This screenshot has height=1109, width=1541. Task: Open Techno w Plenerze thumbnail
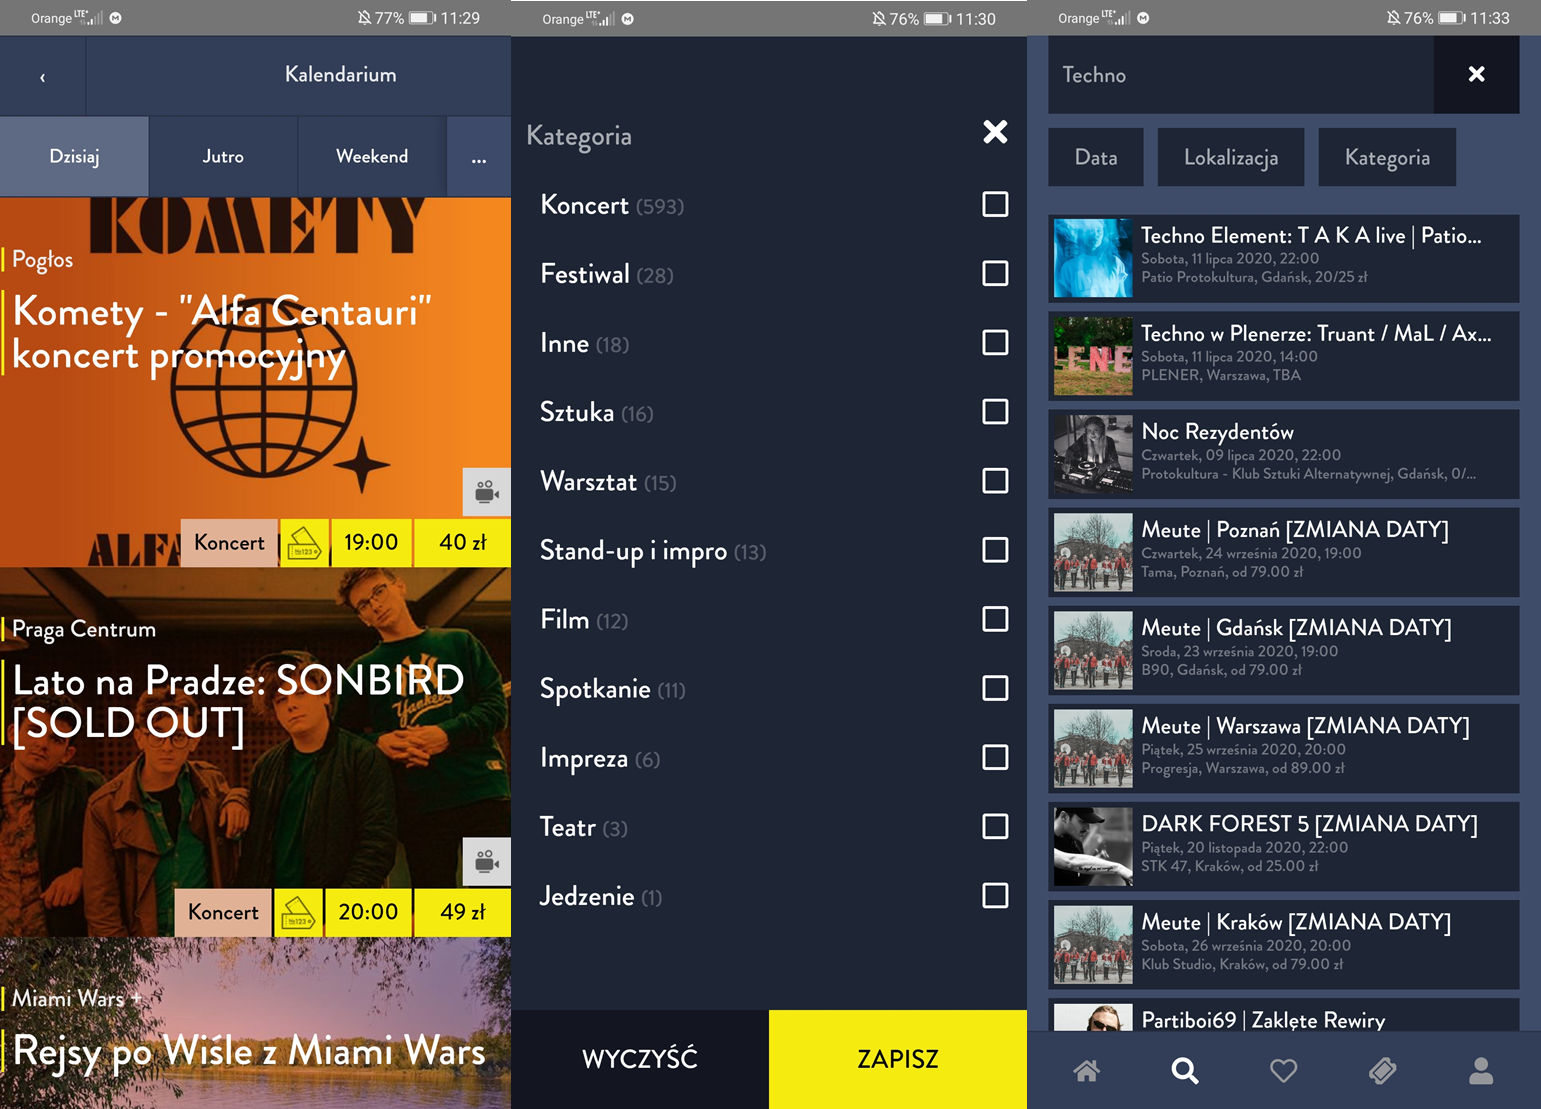1093,356
